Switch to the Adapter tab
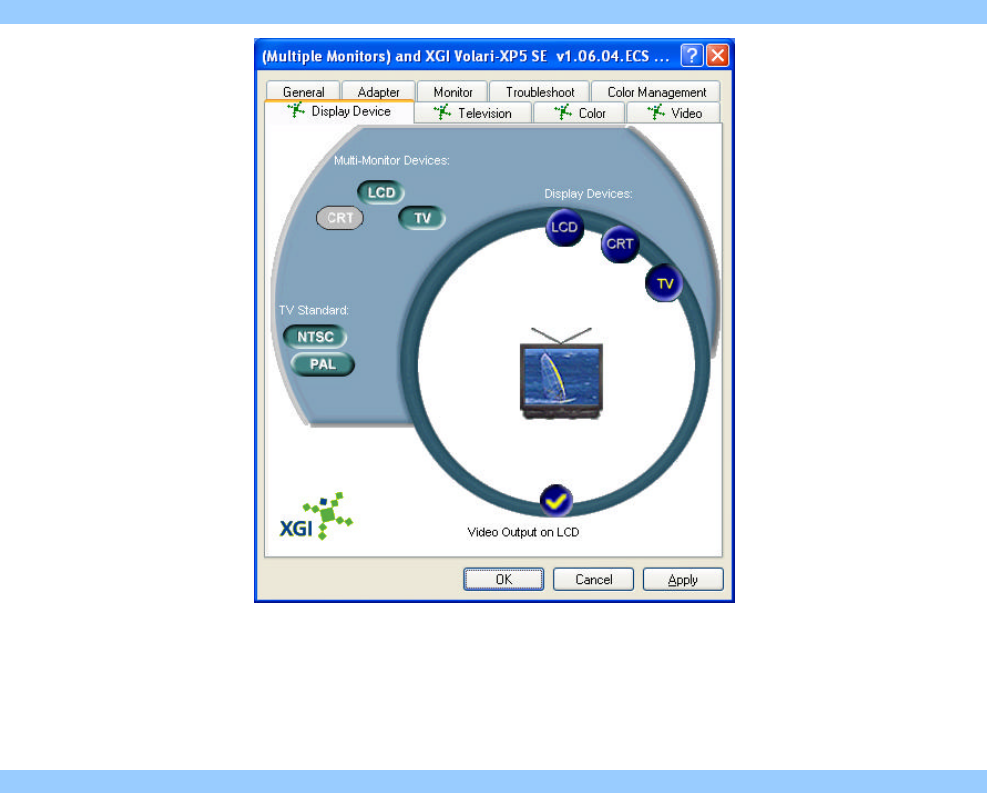Screen dimensions: 987x793 coord(378,92)
